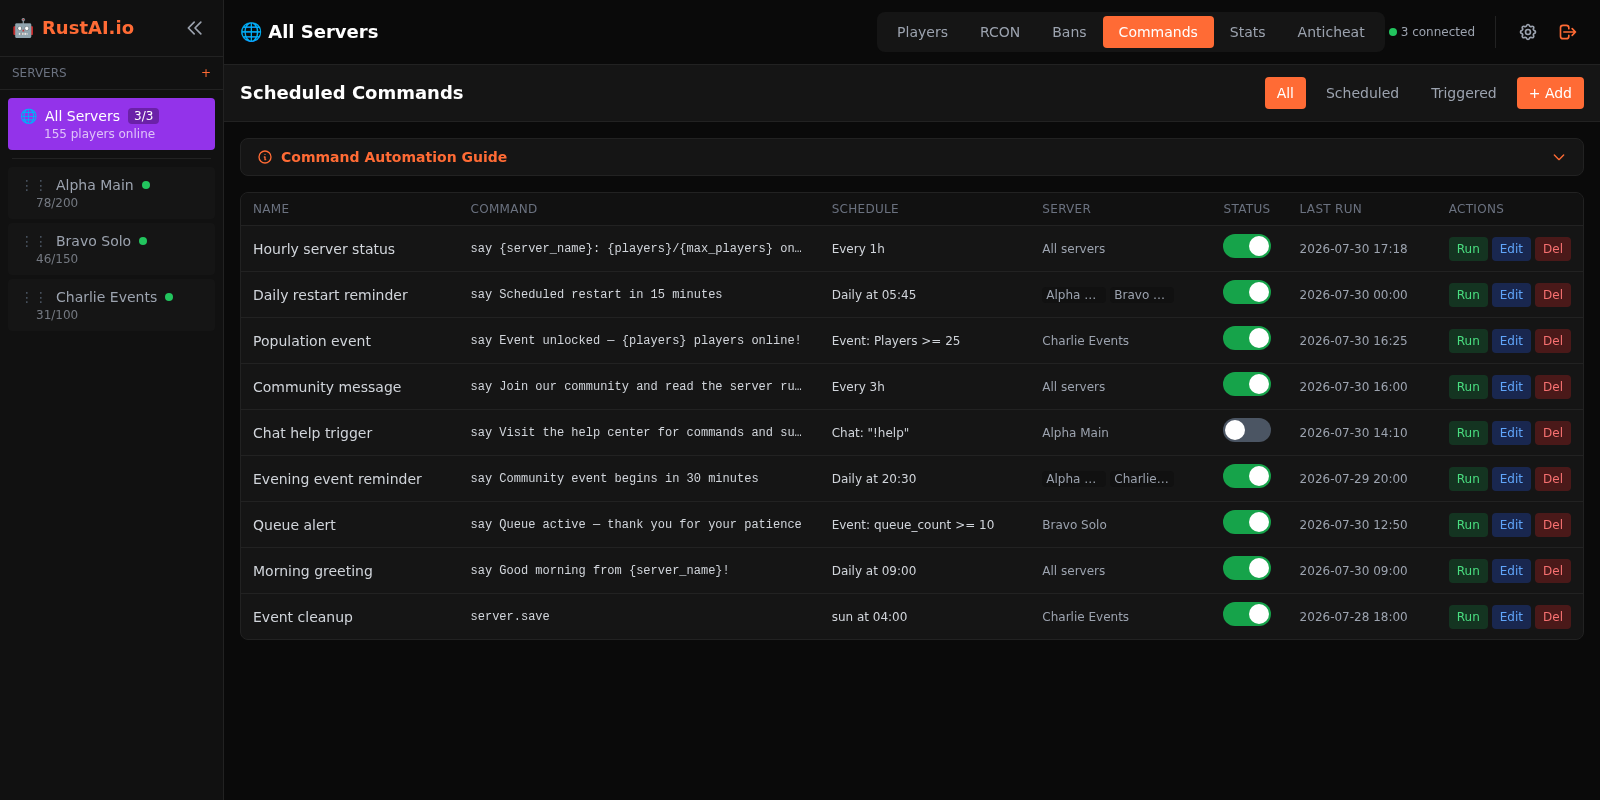The height and width of the screenshot is (800, 1600).
Task: Delete the Queue alert command
Action: pyautogui.click(x=1553, y=525)
